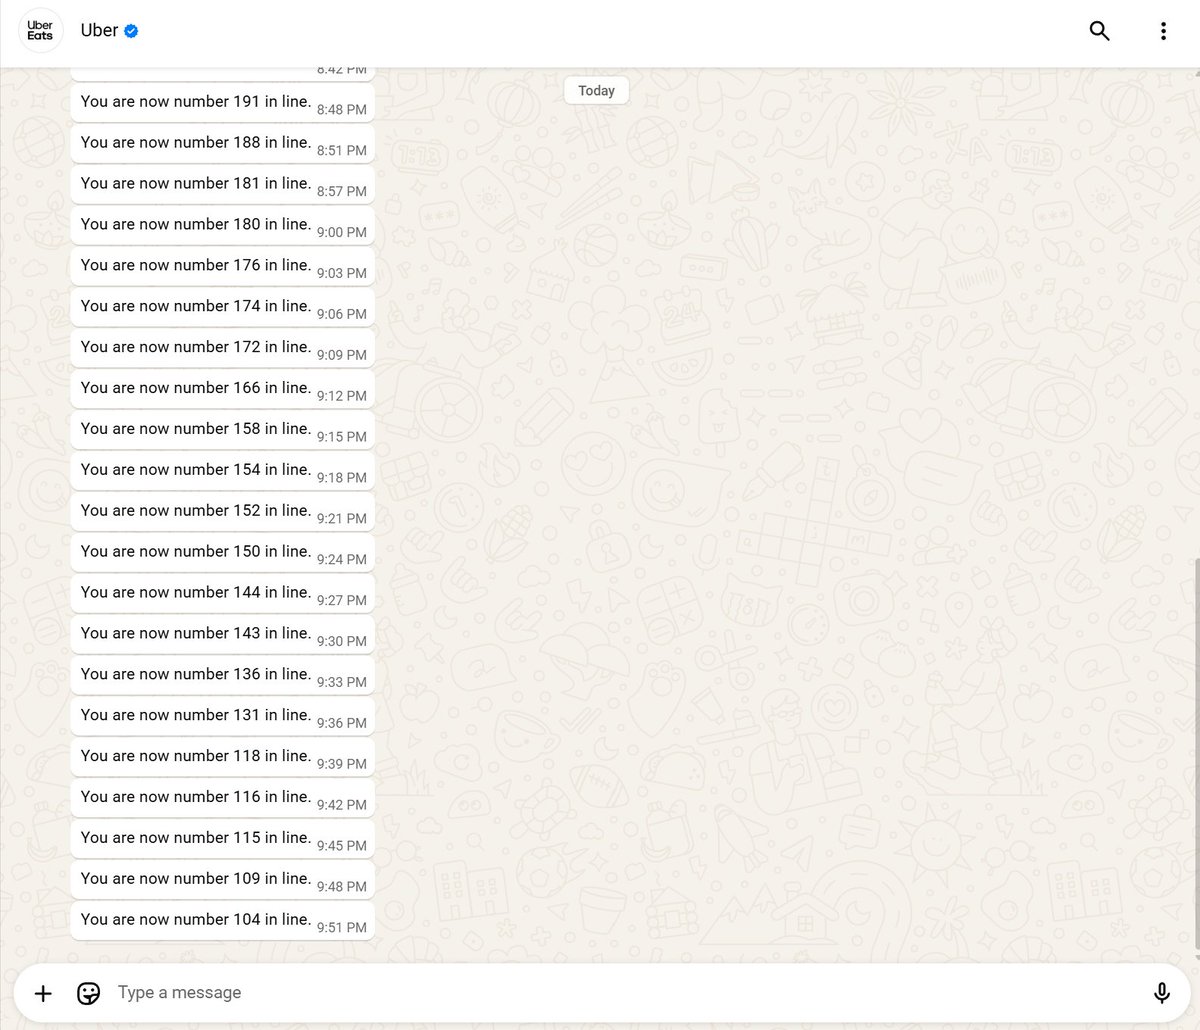Open the sticker and emoji picker
Viewport: 1200px width, 1030px height.
88,993
